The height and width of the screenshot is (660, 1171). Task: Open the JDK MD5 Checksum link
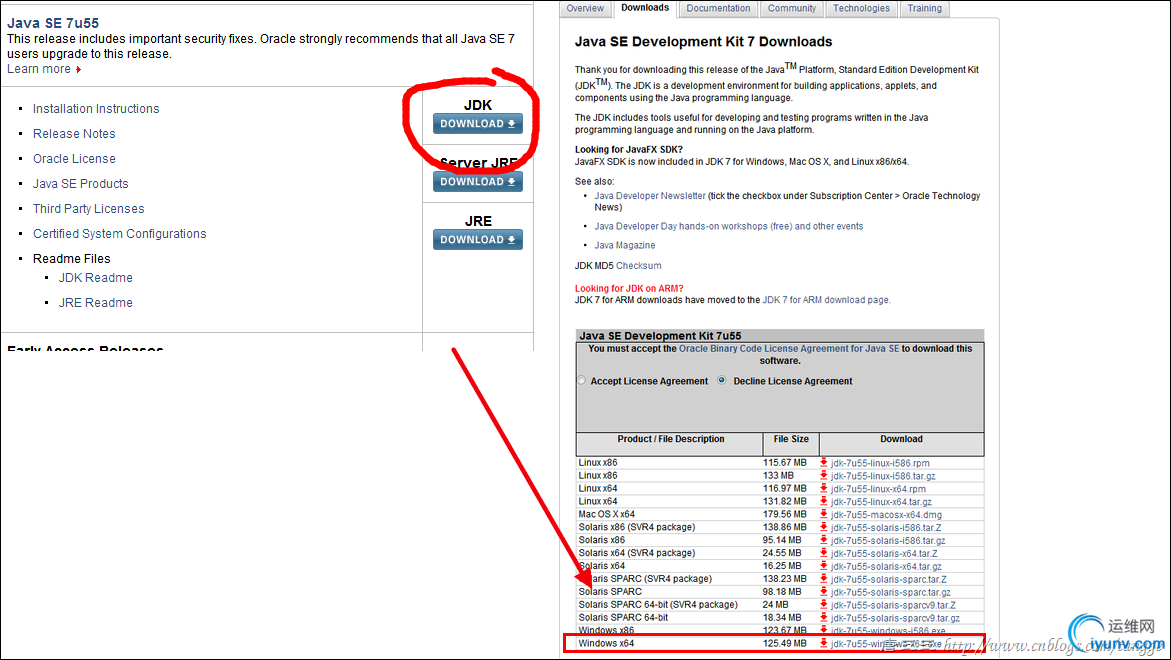tap(639, 266)
